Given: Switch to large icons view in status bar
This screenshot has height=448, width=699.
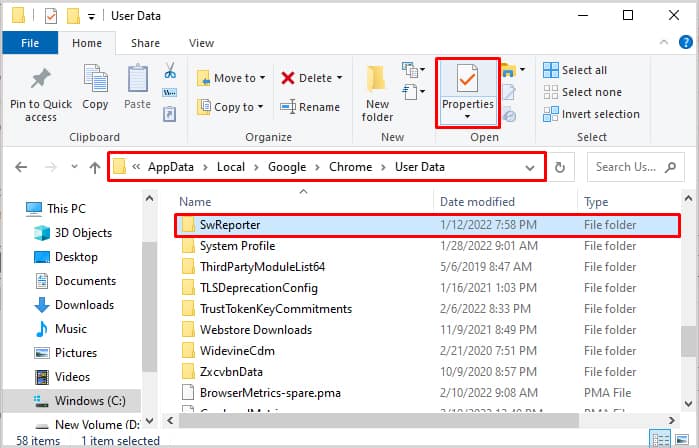Looking at the screenshot, I should (x=682, y=439).
